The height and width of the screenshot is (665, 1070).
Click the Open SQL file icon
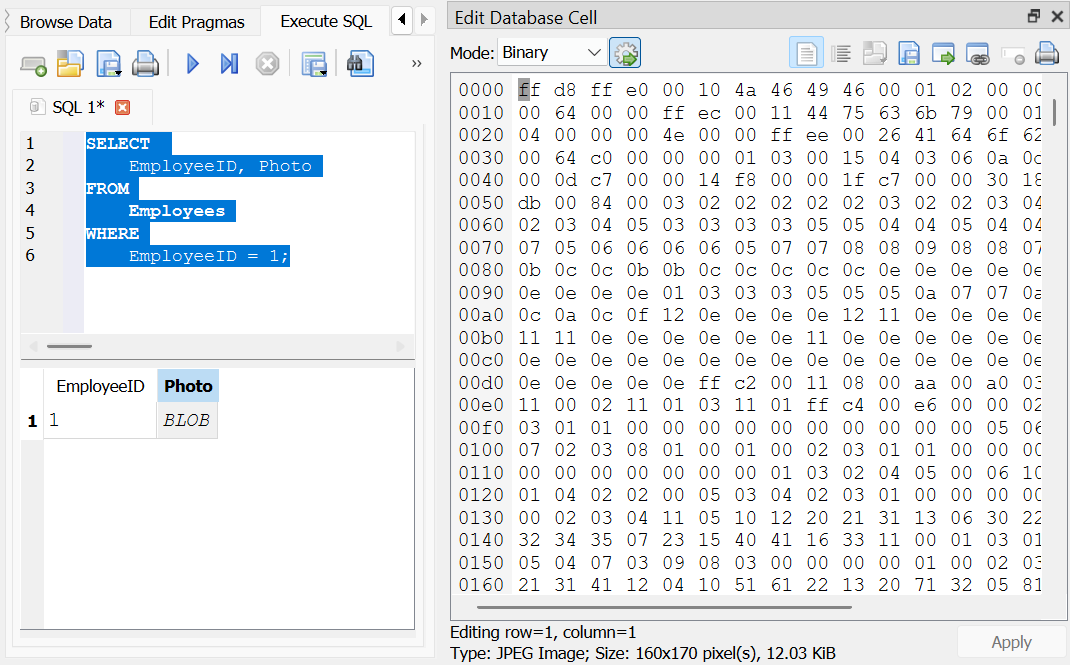[70, 65]
